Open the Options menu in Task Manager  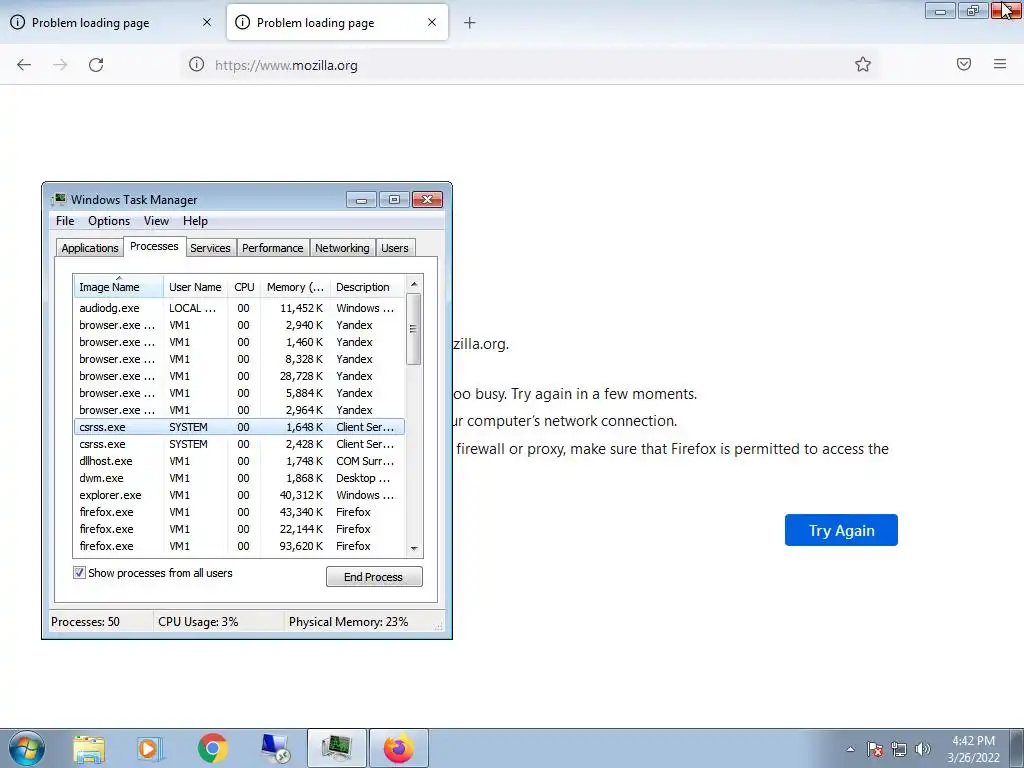click(x=109, y=221)
